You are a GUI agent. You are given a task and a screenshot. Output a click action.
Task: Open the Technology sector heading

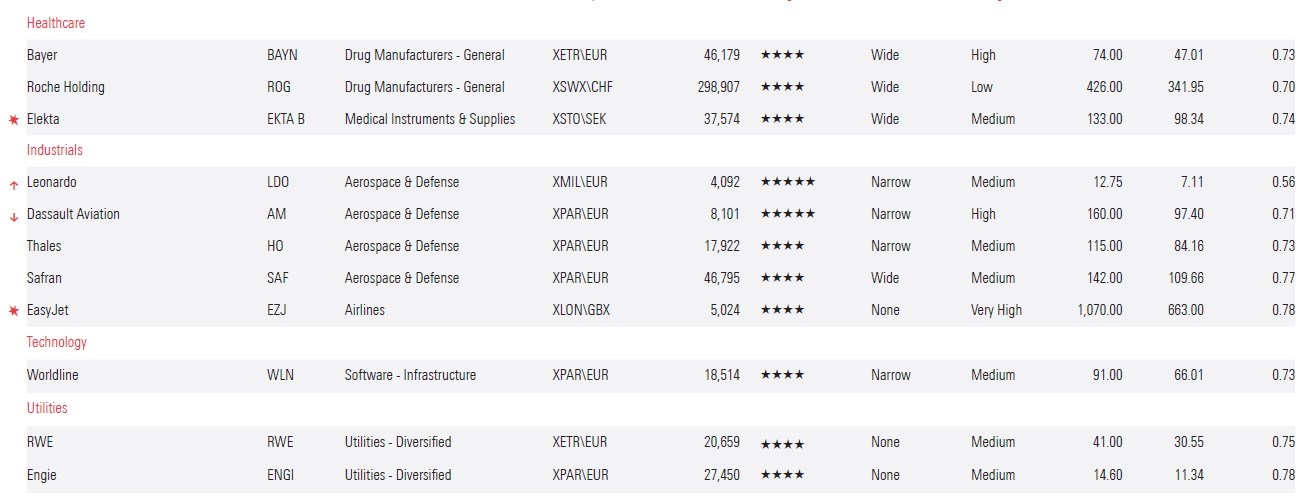click(x=57, y=342)
